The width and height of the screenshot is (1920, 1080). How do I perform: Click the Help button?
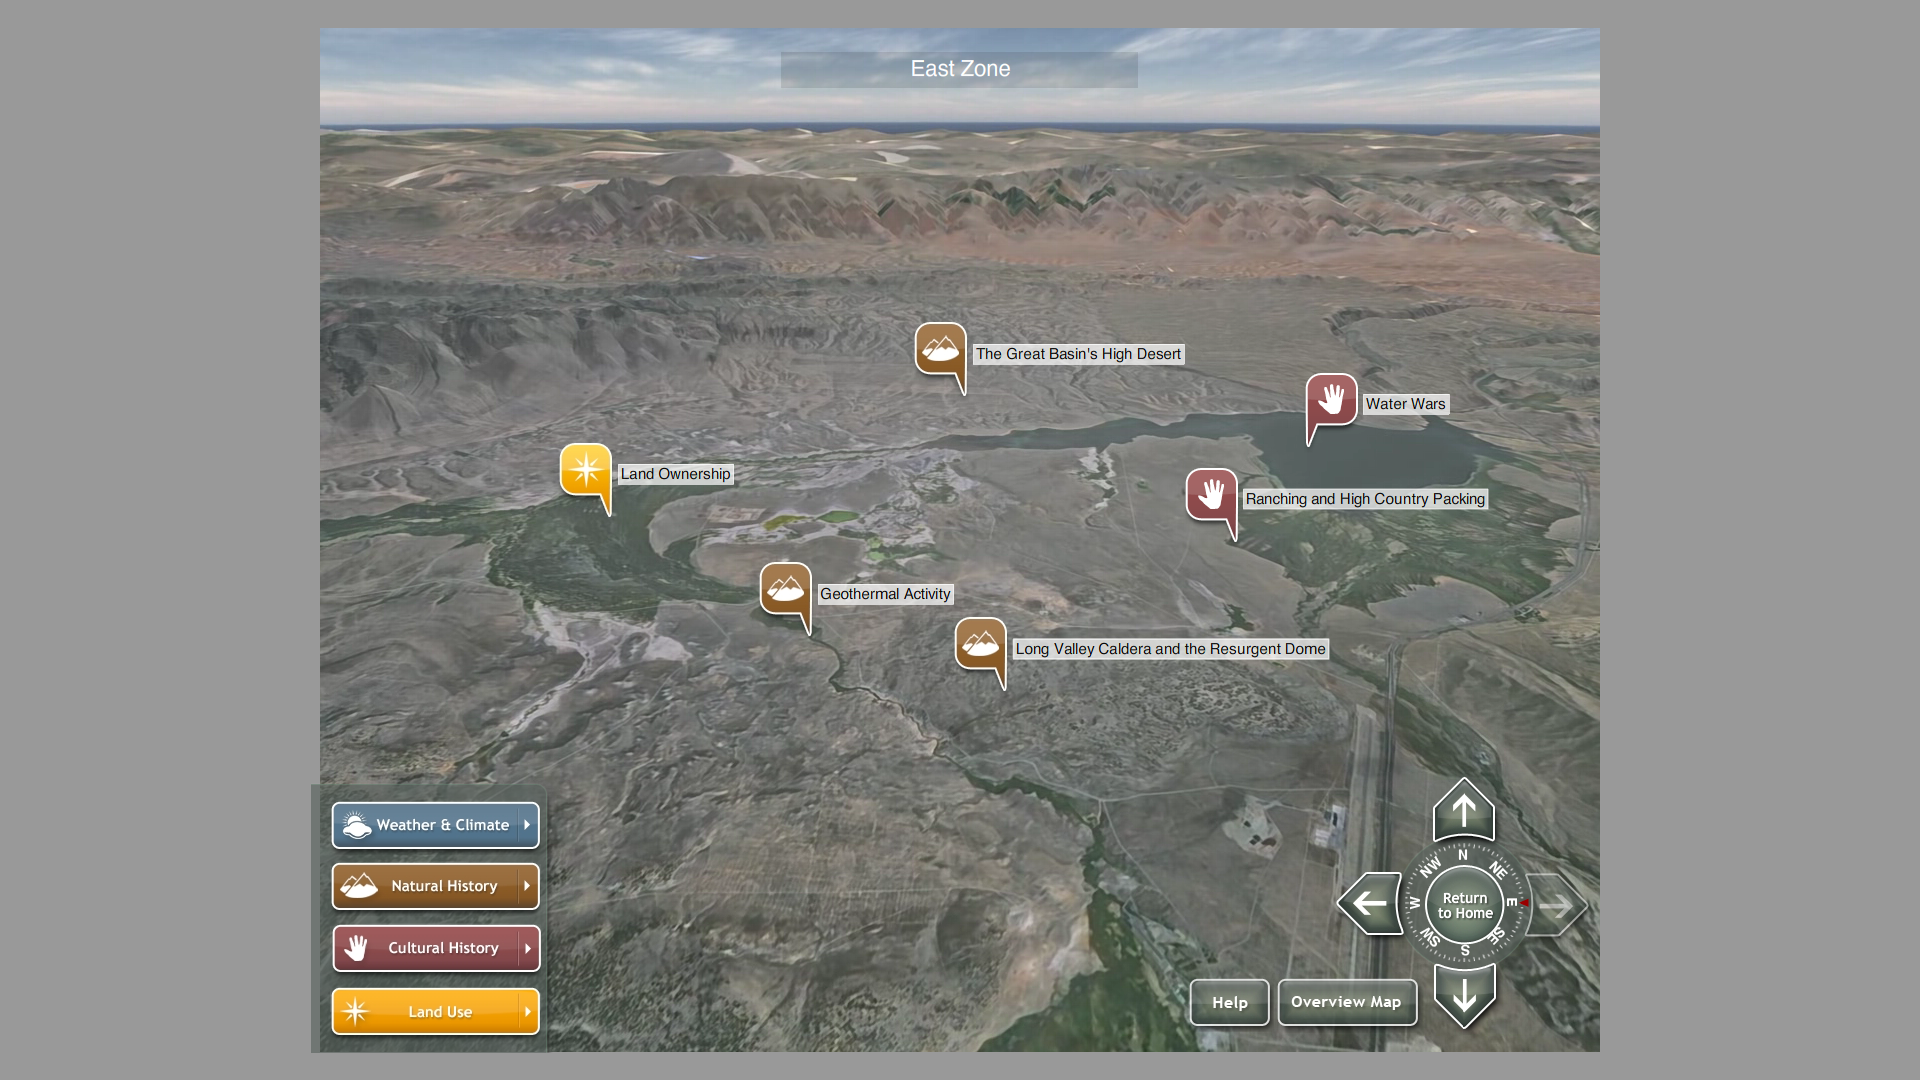(x=1229, y=1002)
